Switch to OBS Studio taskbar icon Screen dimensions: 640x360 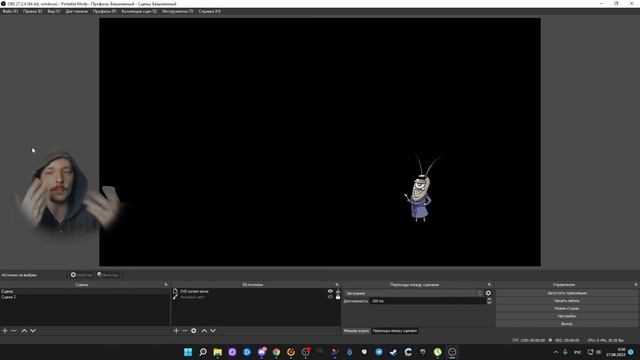(452, 352)
